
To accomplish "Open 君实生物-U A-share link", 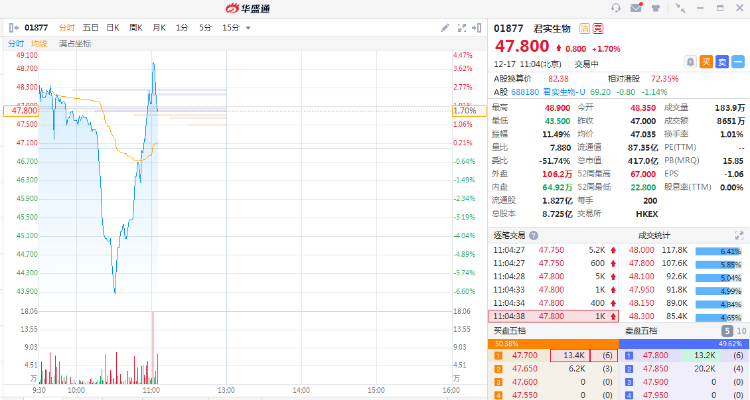I will point(564,92).
